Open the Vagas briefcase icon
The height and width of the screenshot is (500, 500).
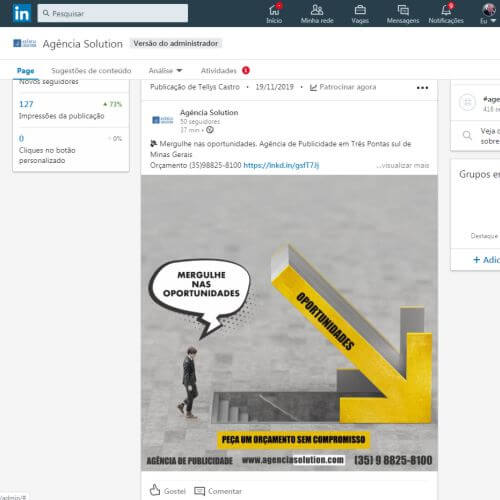(x=360, y=14)
